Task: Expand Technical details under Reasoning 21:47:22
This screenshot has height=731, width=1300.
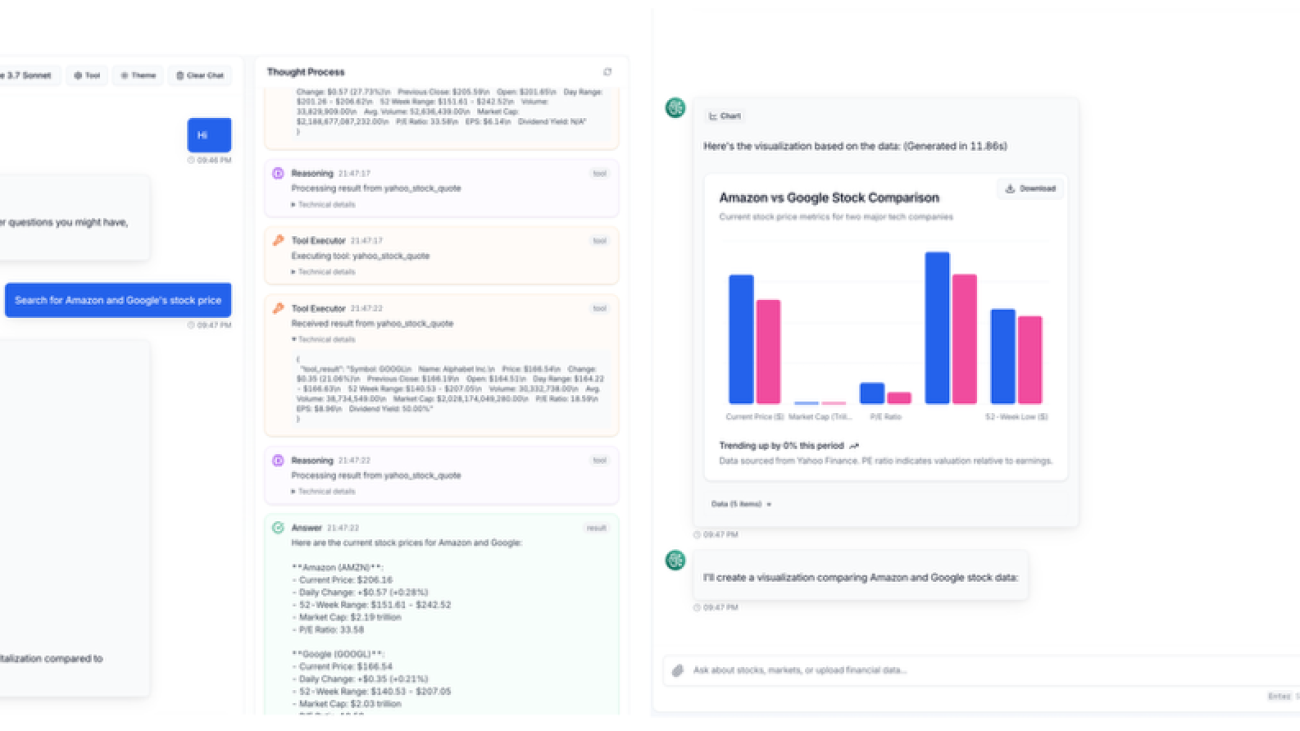Action: pos(323,491)
